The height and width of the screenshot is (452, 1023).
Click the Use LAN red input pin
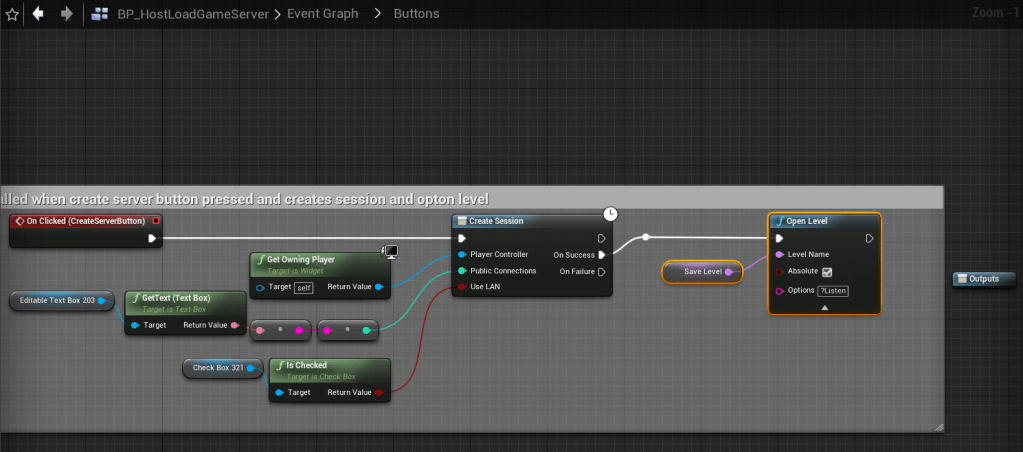click(x=461, y=287)
